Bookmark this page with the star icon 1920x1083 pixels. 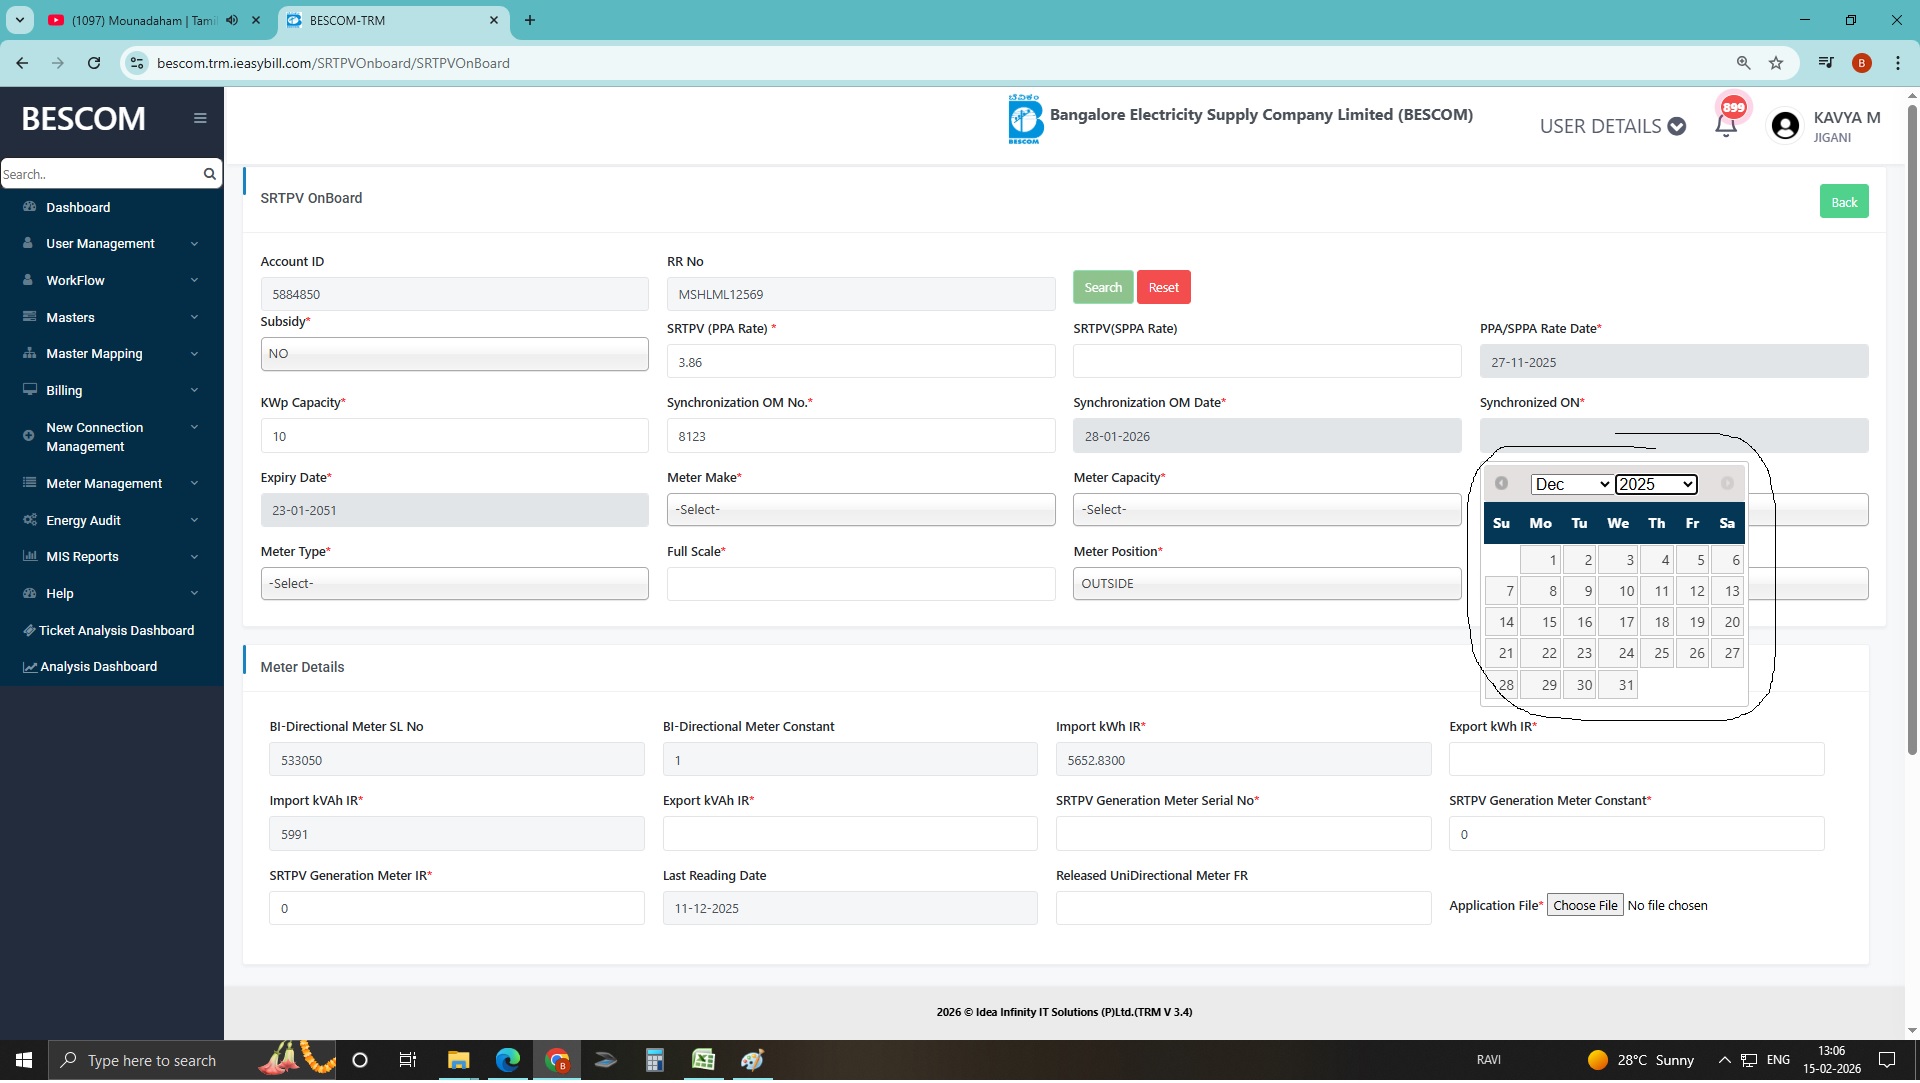tap(1776, 63)
